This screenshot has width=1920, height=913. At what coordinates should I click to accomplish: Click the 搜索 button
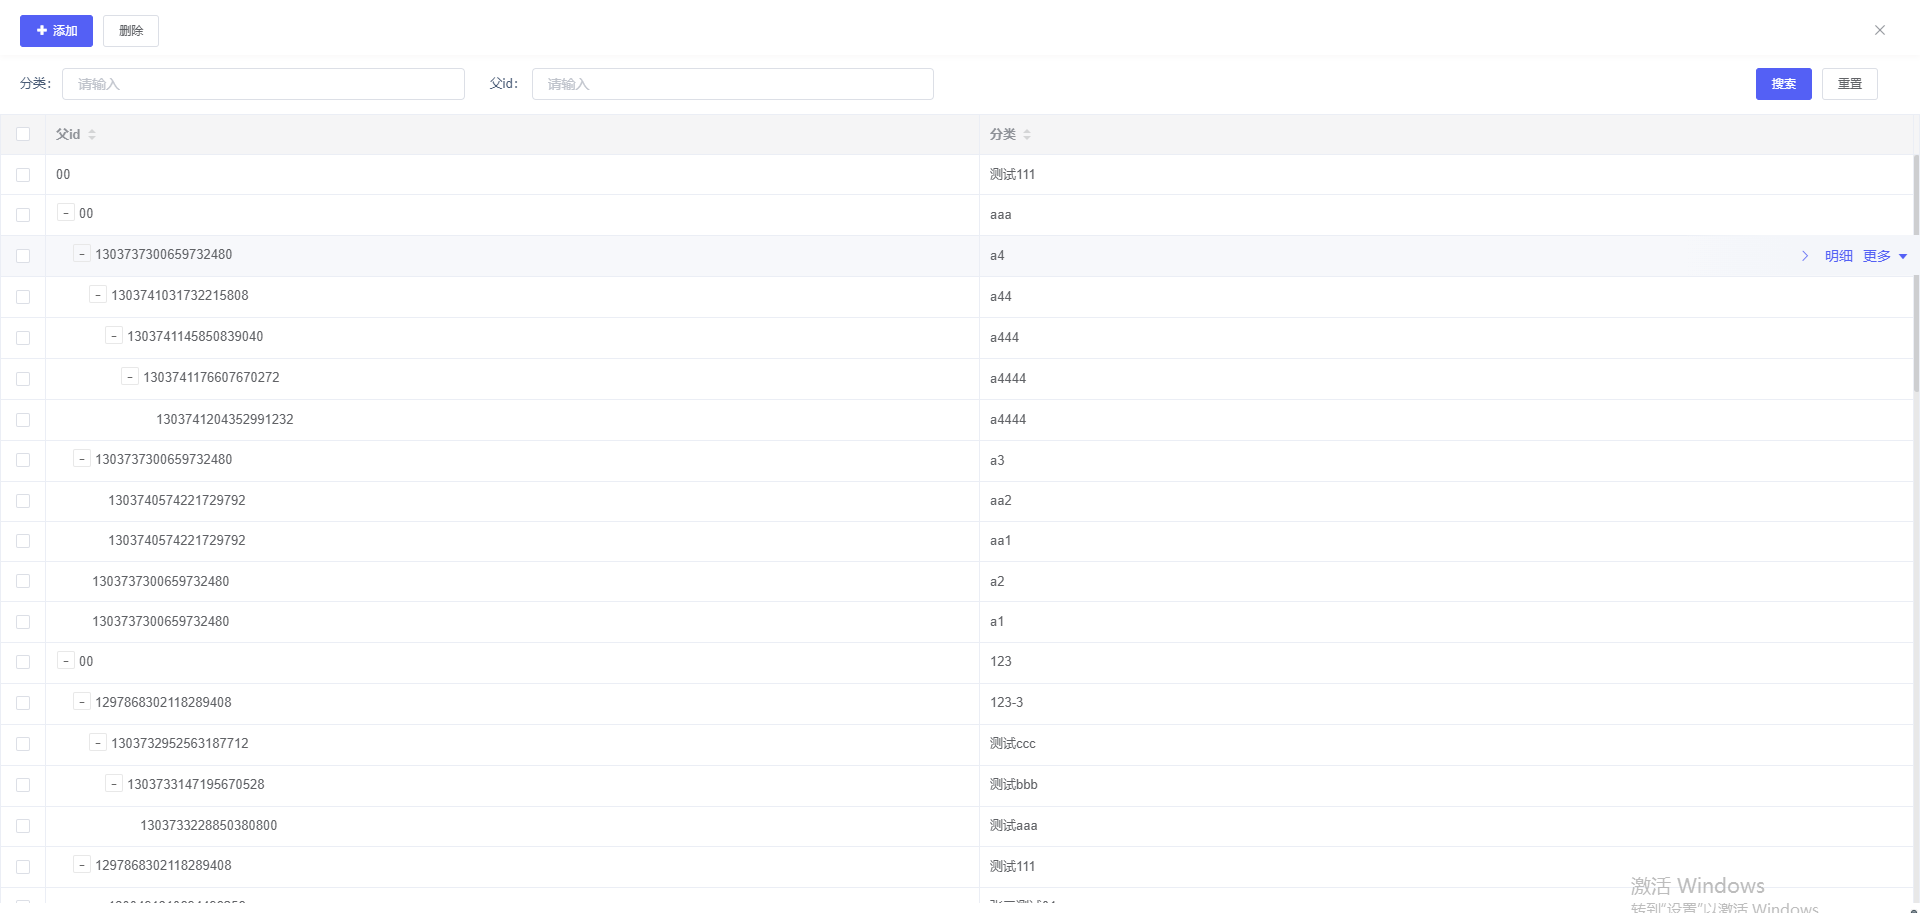(1783, 84)
